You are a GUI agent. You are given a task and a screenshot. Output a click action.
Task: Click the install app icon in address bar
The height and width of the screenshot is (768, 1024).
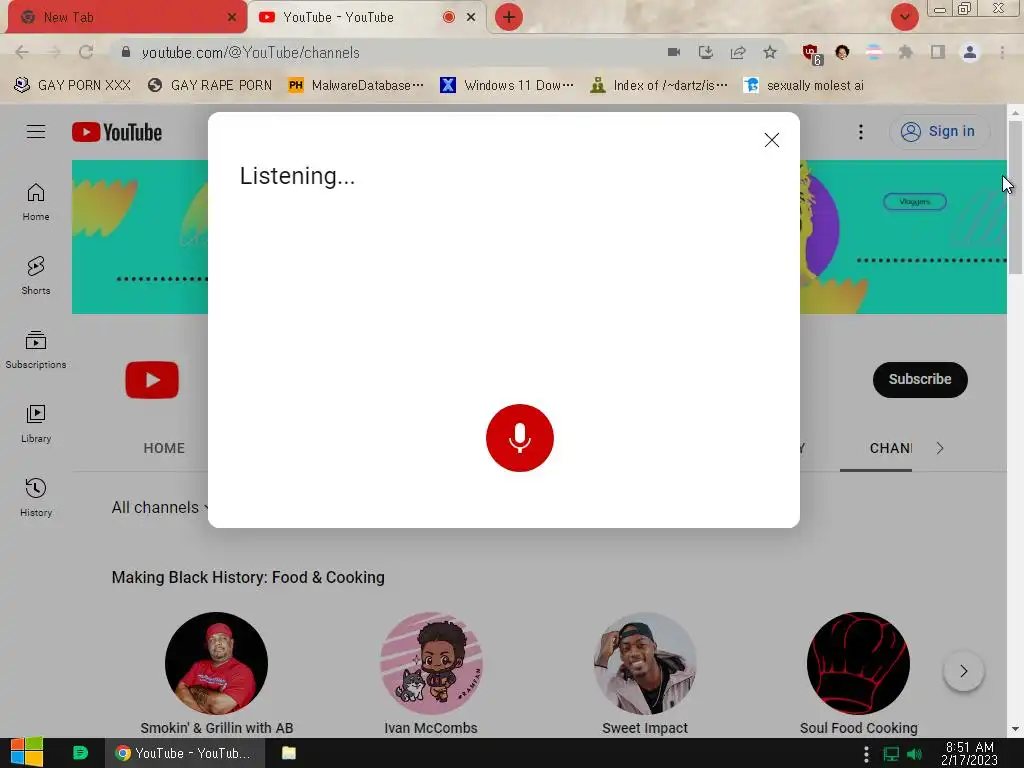click(706, 52)
